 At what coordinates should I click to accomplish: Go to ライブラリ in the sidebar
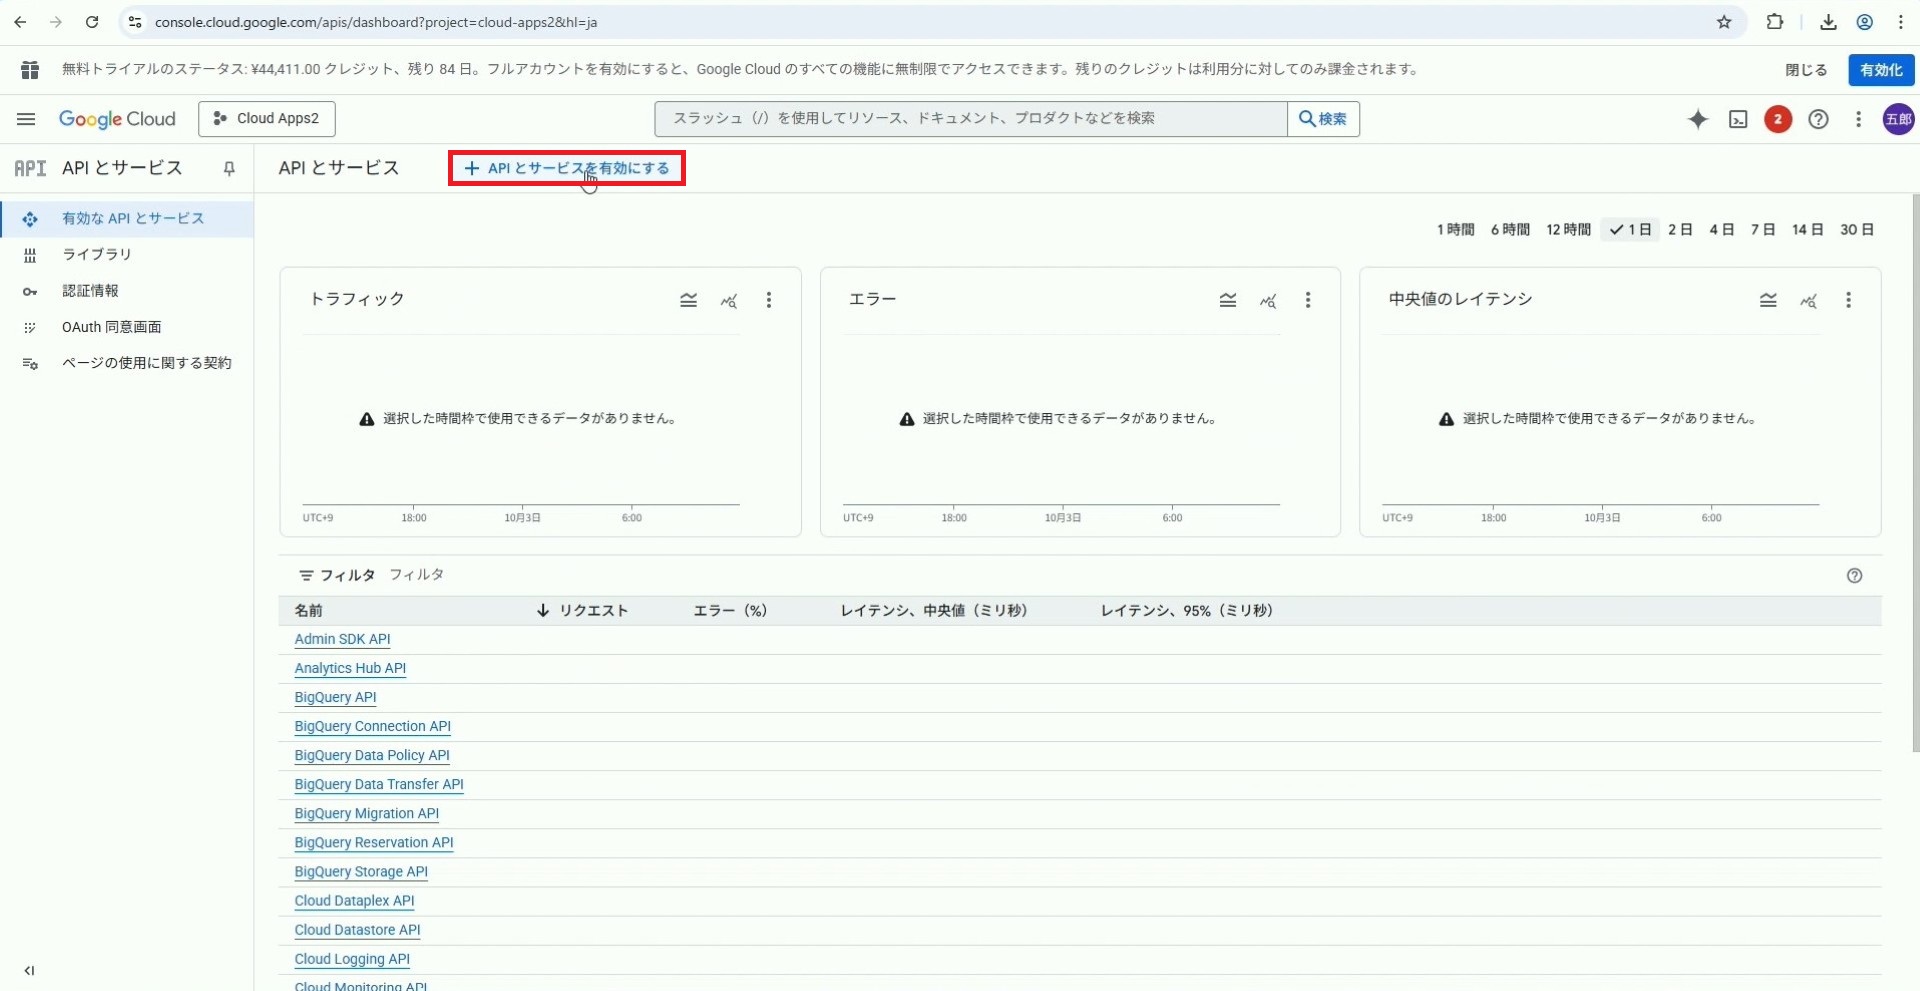click(x=97, y=255)
